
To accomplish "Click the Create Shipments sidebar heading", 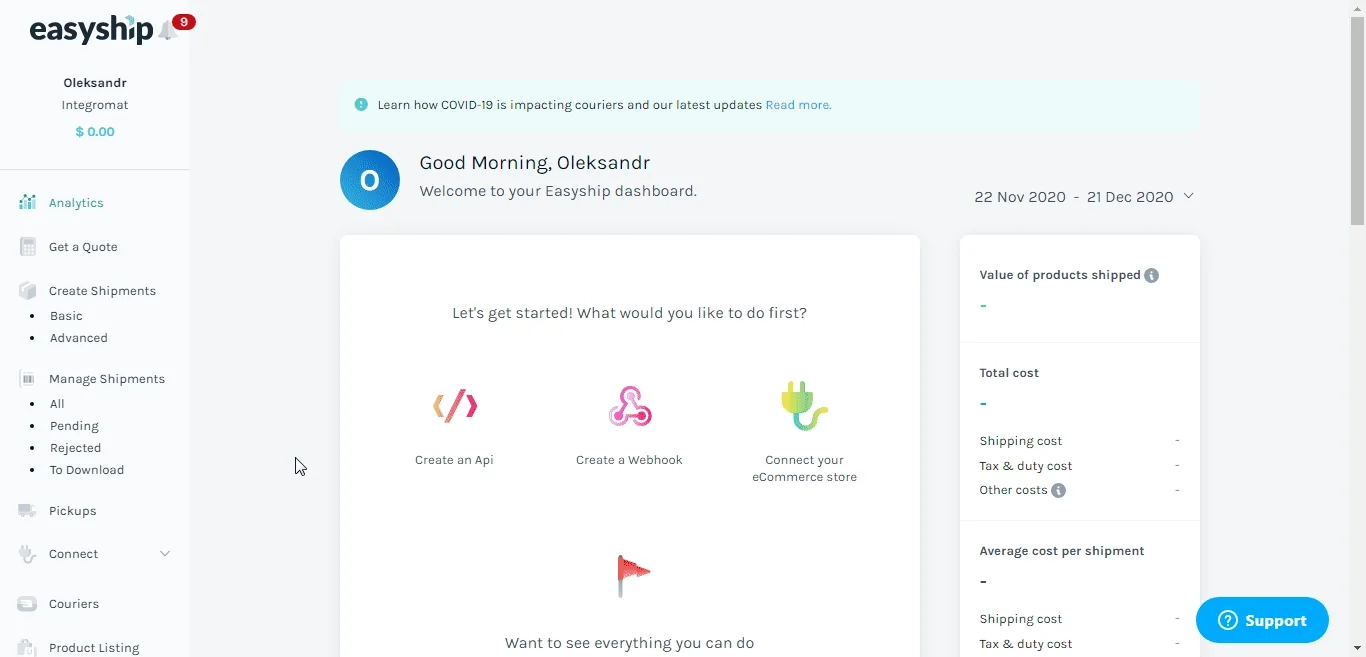I will pyautogui.click(x=102, y=291).
